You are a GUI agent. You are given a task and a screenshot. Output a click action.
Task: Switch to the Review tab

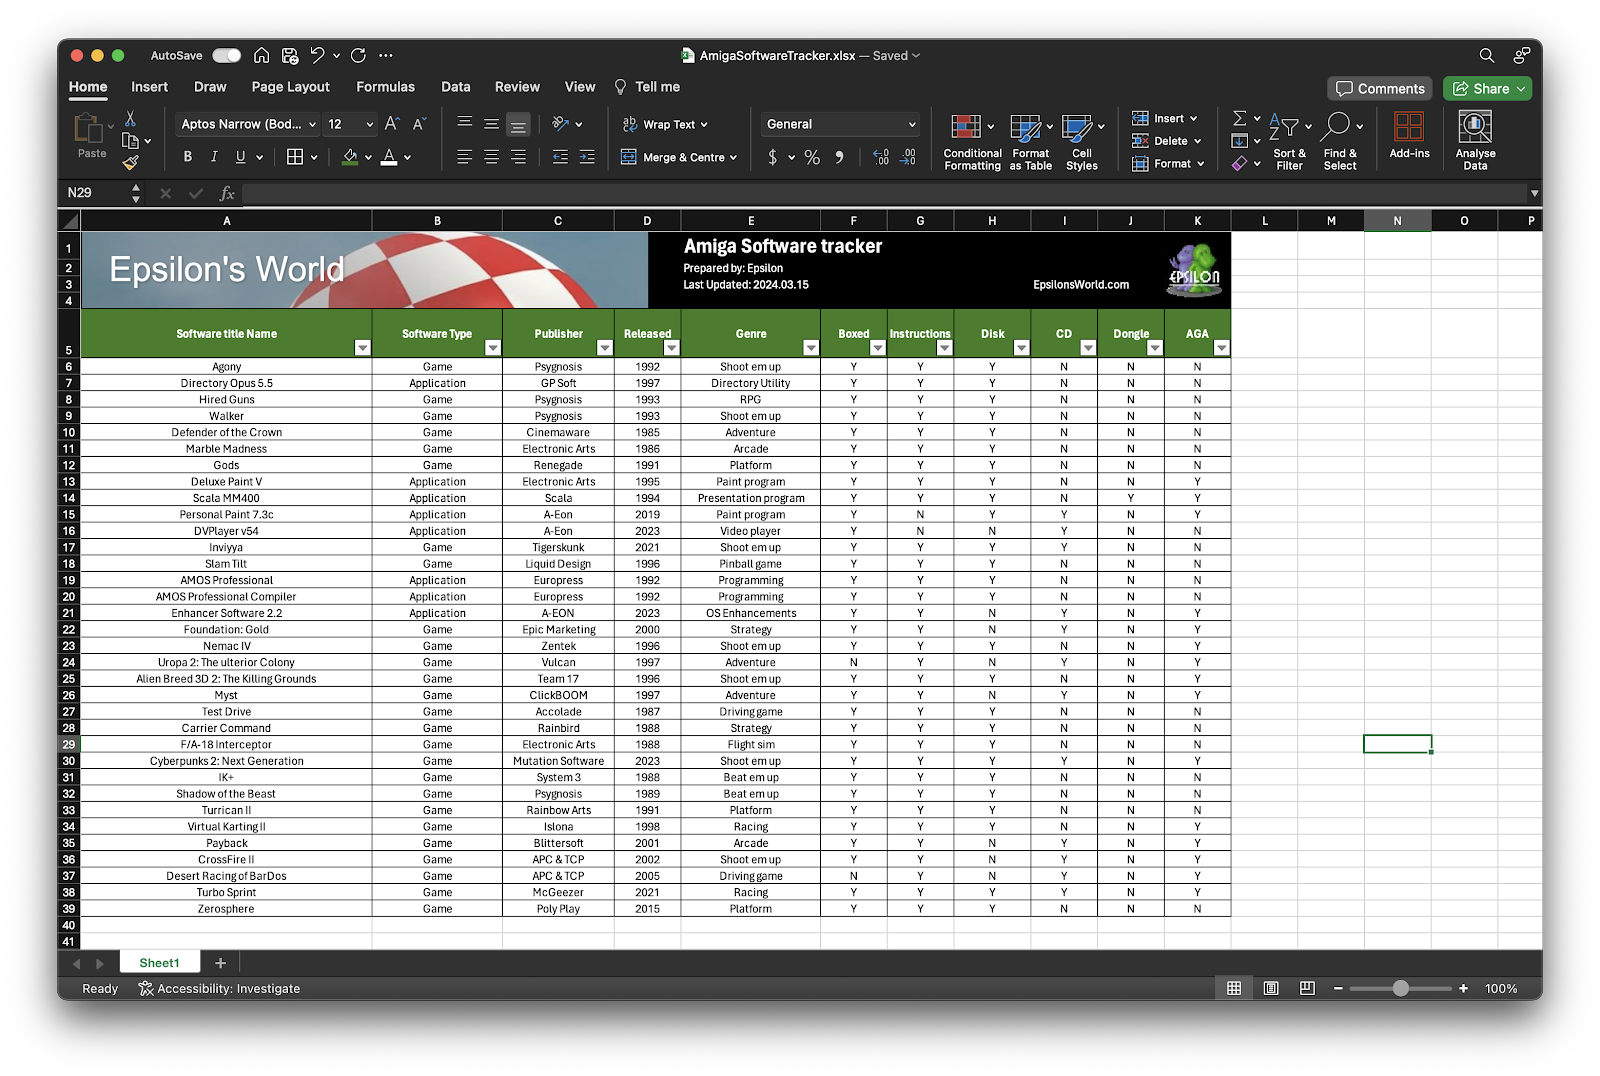coord(517,87)
